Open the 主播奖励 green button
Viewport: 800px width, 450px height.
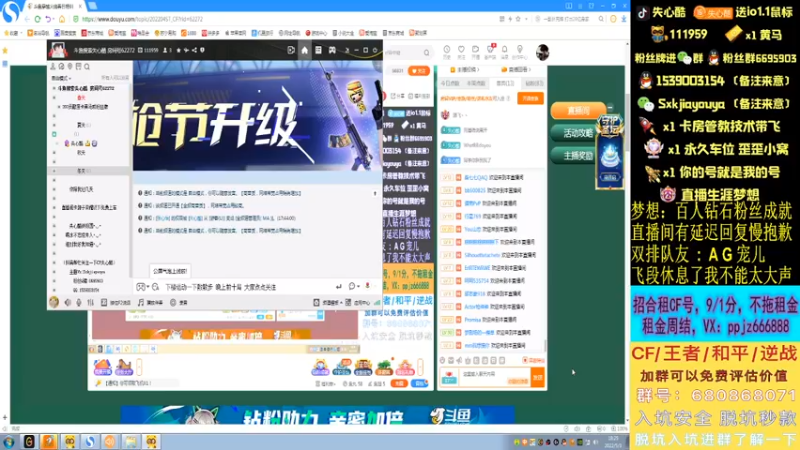coord(575,156)
